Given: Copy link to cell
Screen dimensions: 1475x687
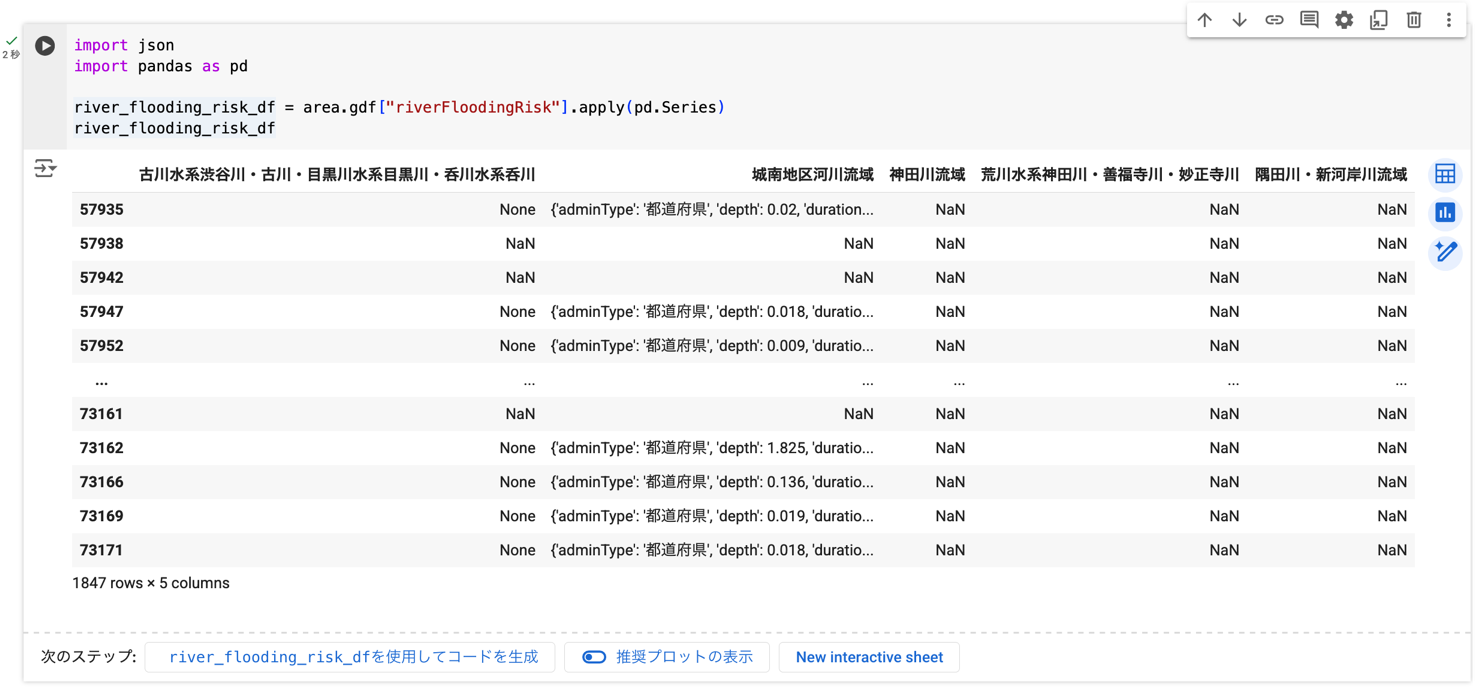Looking at the screenshot, I should point(1274,20).
